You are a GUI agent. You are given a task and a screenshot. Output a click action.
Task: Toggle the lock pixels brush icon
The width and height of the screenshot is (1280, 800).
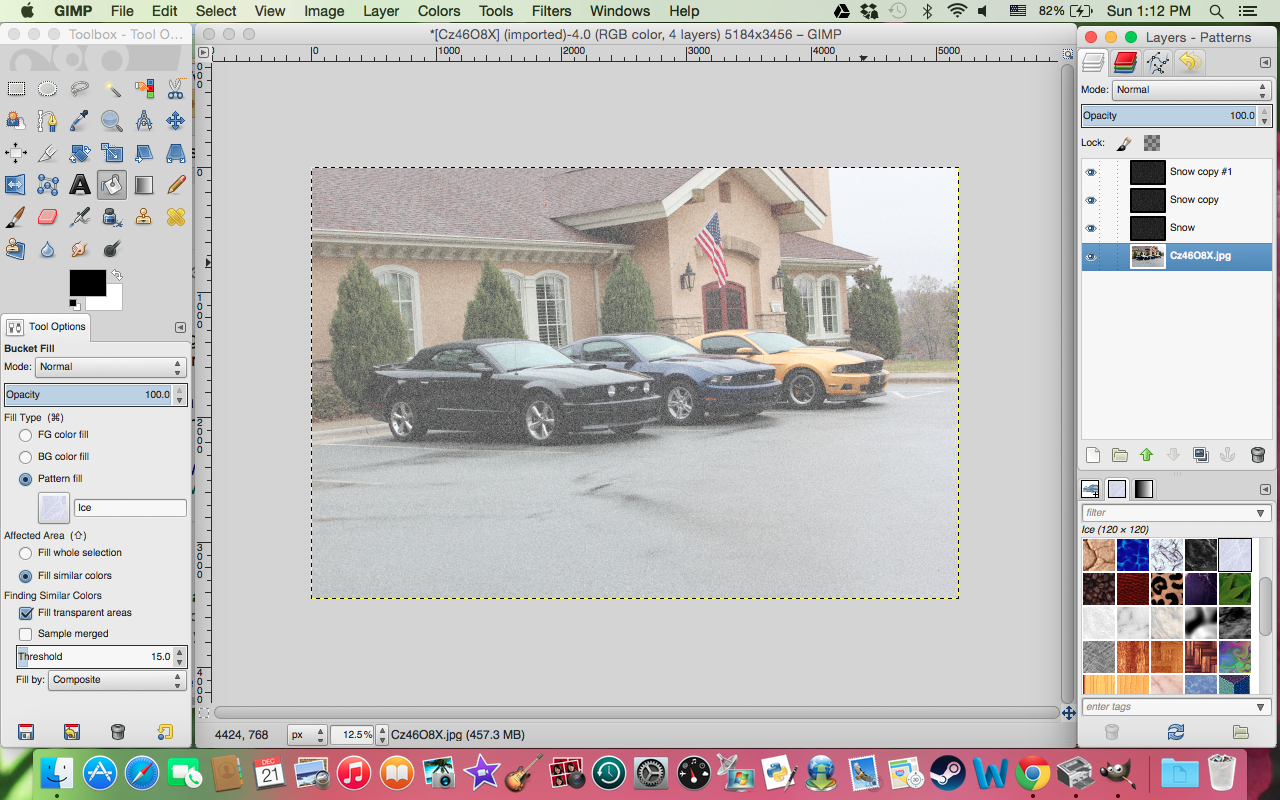click(x=1124, y=143)
